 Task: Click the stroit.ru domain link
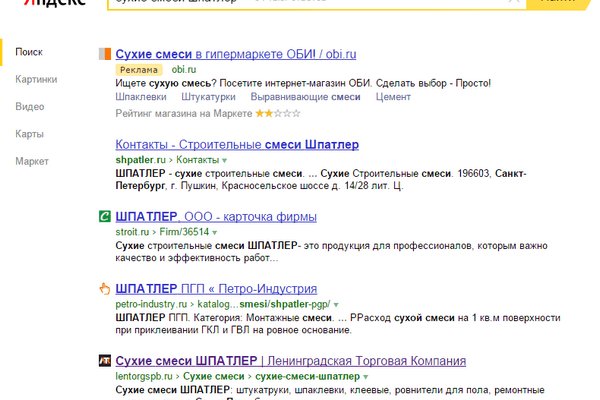tap(132, 232)
